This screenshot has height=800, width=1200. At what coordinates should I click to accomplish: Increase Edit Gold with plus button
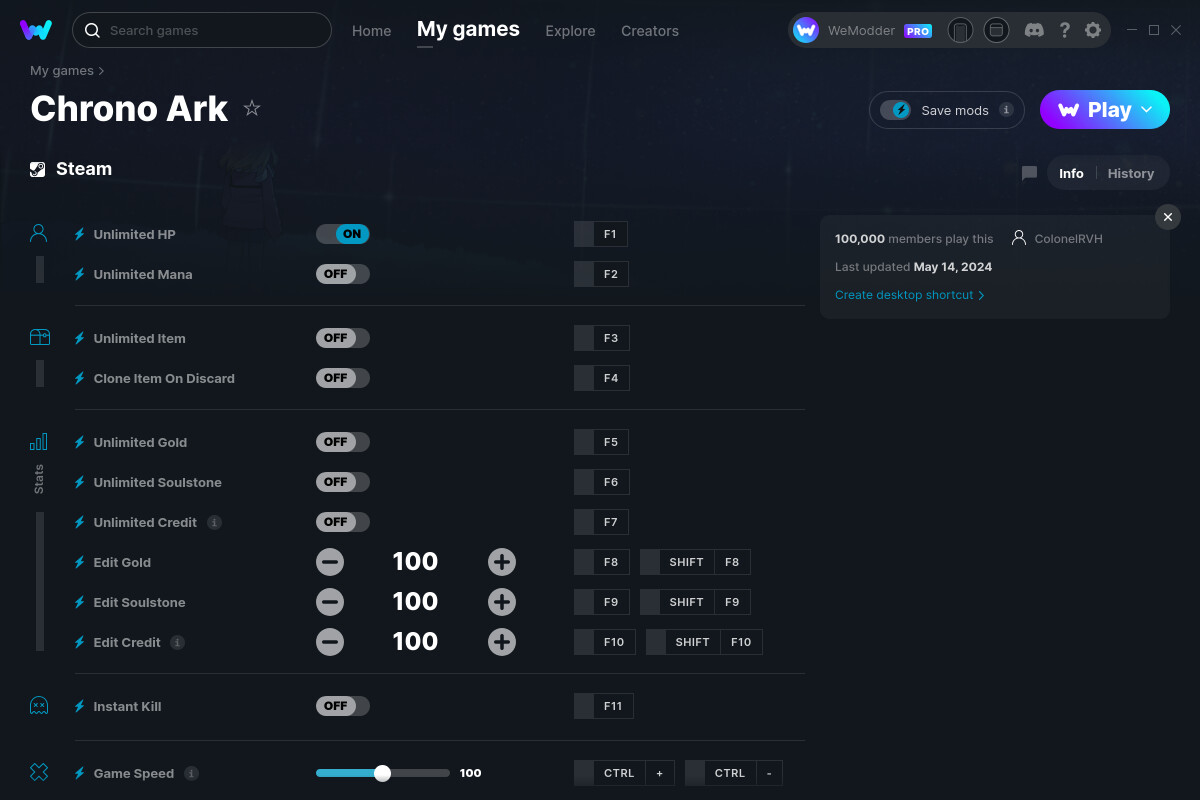click(x=502, y=562)
